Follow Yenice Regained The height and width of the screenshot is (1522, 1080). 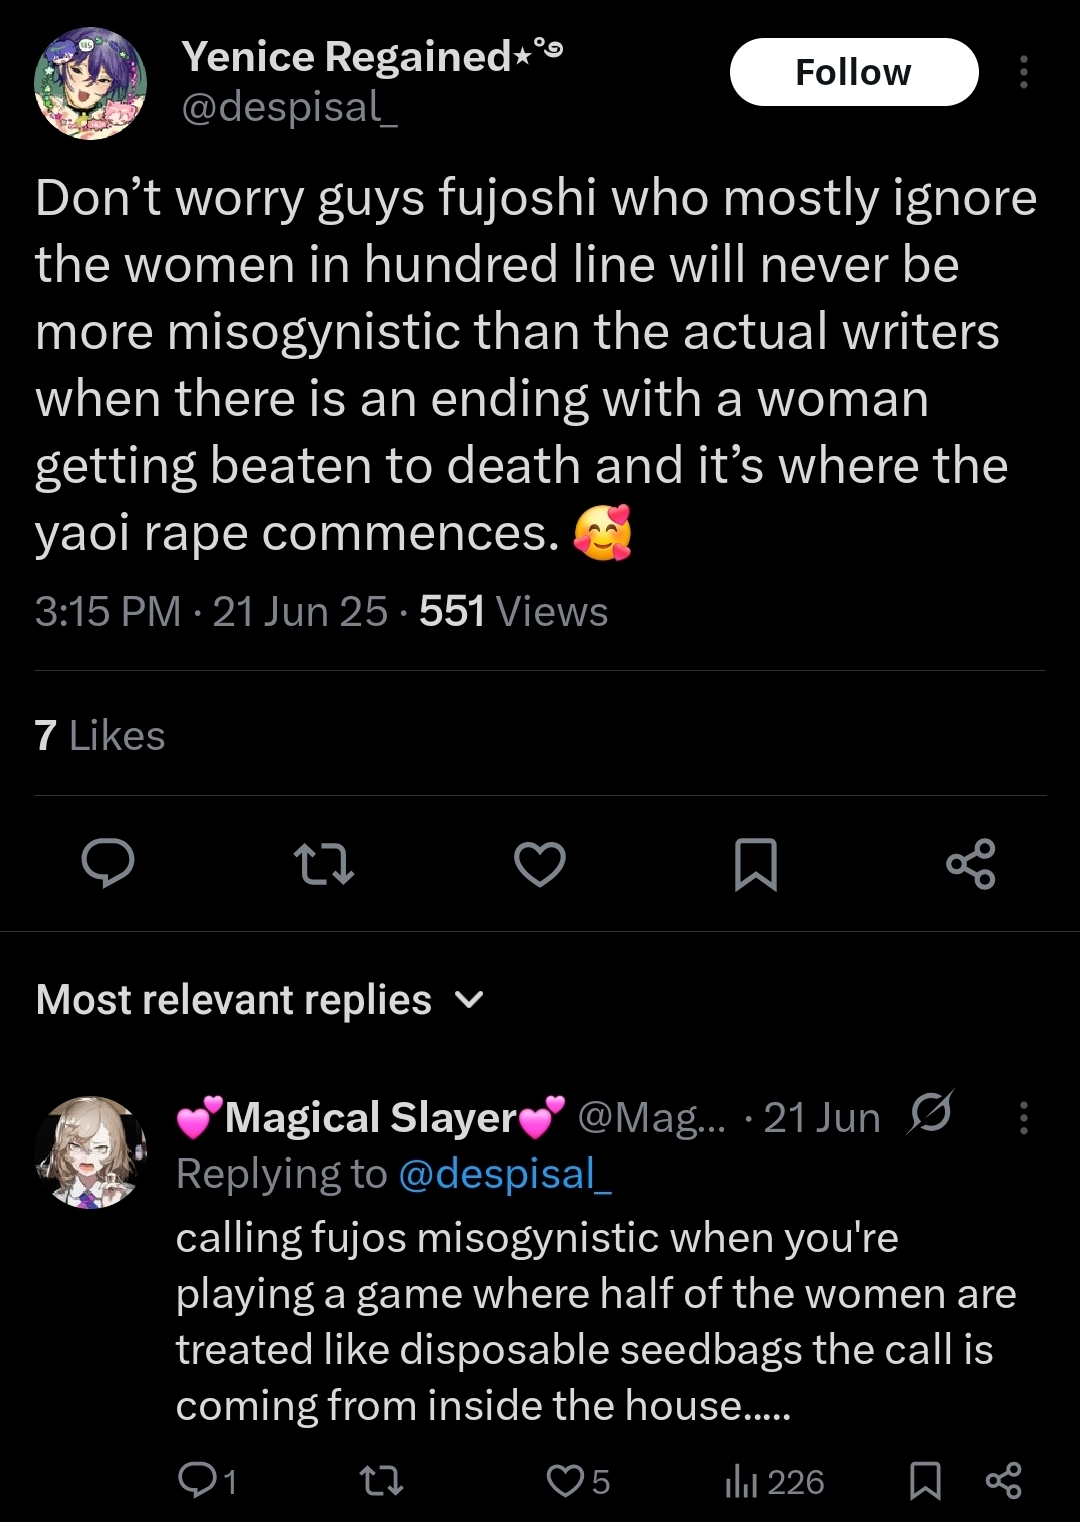click(x=854, y=72)
